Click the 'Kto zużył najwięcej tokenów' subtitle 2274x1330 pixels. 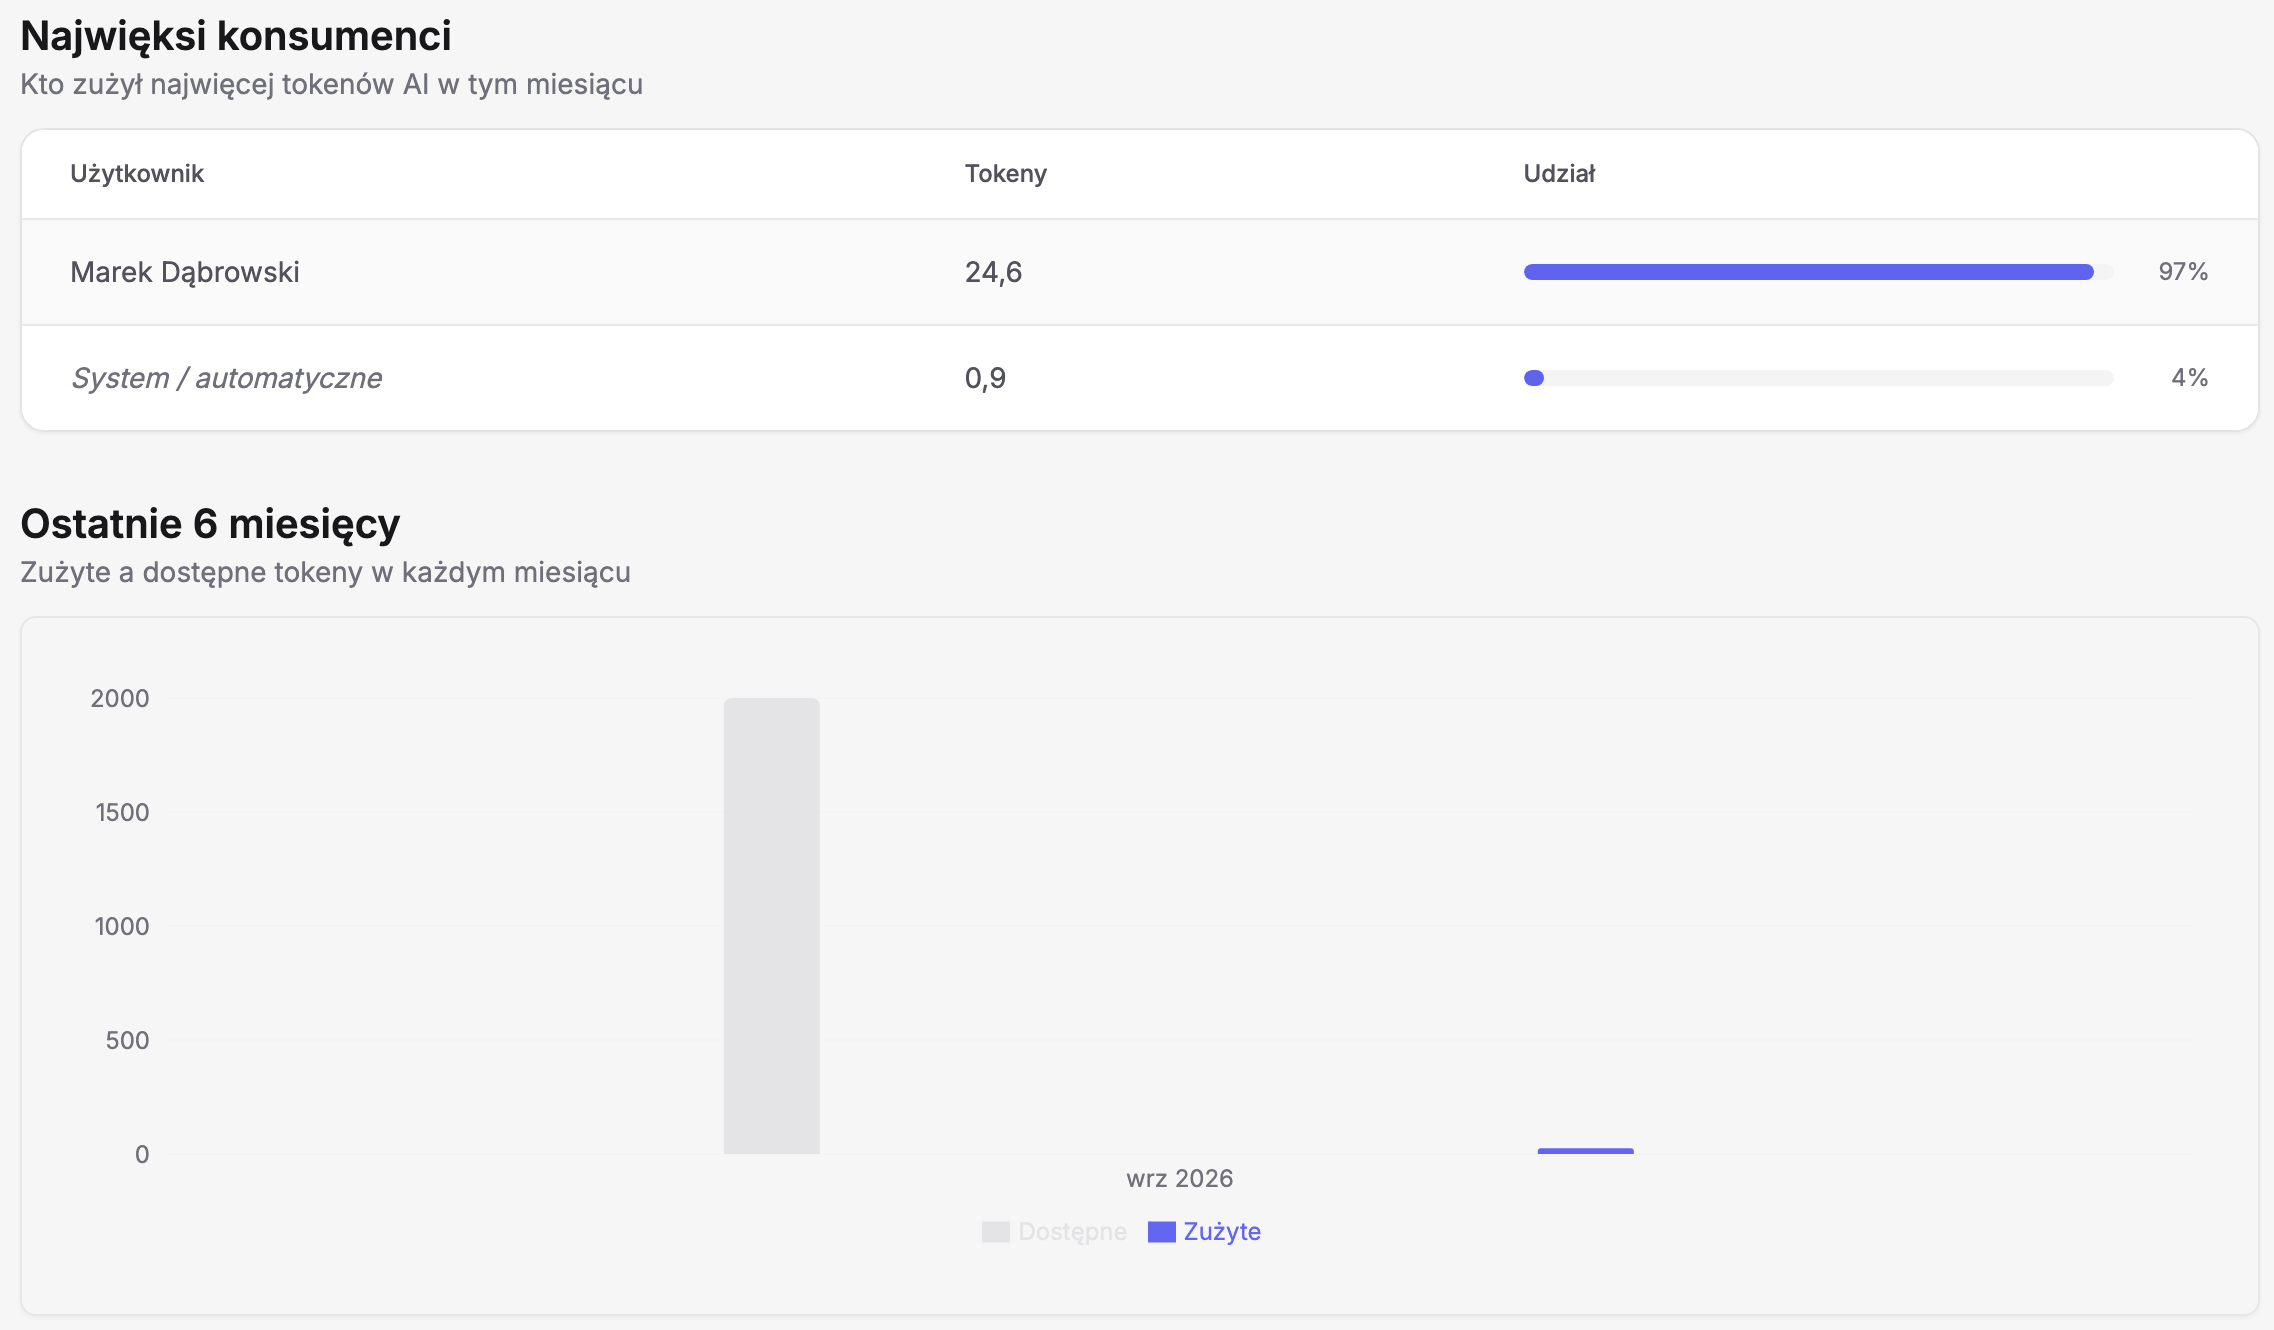click(x=331, y=84)
